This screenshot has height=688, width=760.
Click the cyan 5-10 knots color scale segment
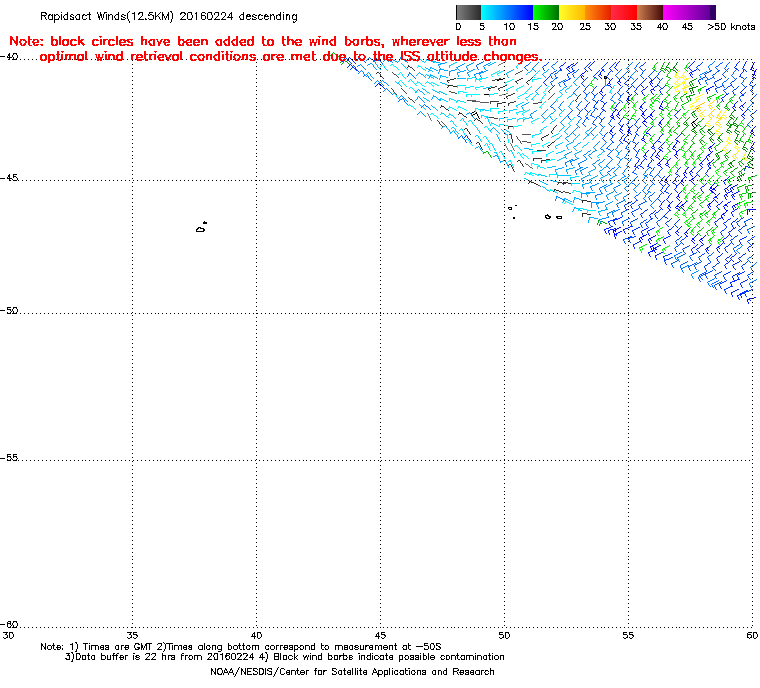point(494,12)
